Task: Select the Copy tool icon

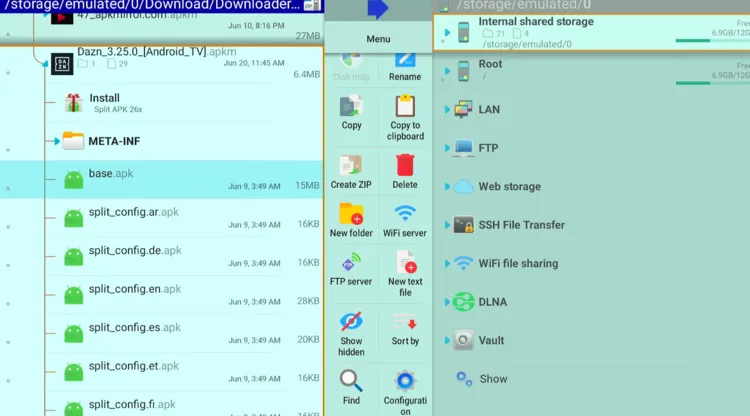Action: coord(351,106)
